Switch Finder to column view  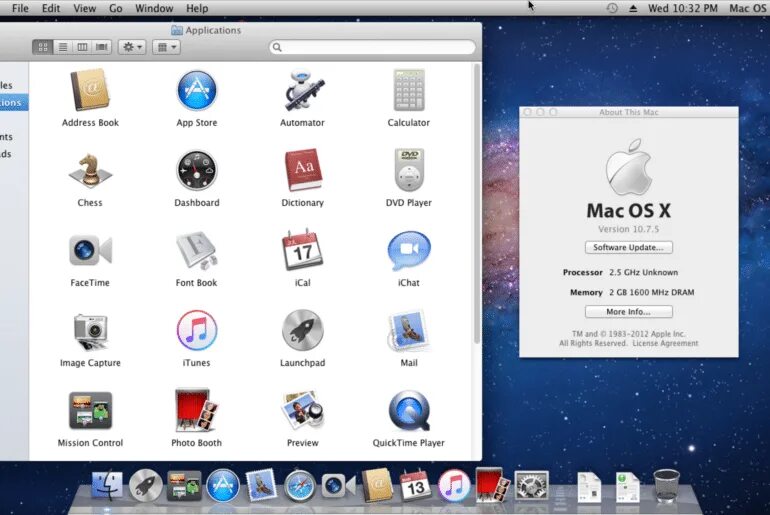coord(82,47)
